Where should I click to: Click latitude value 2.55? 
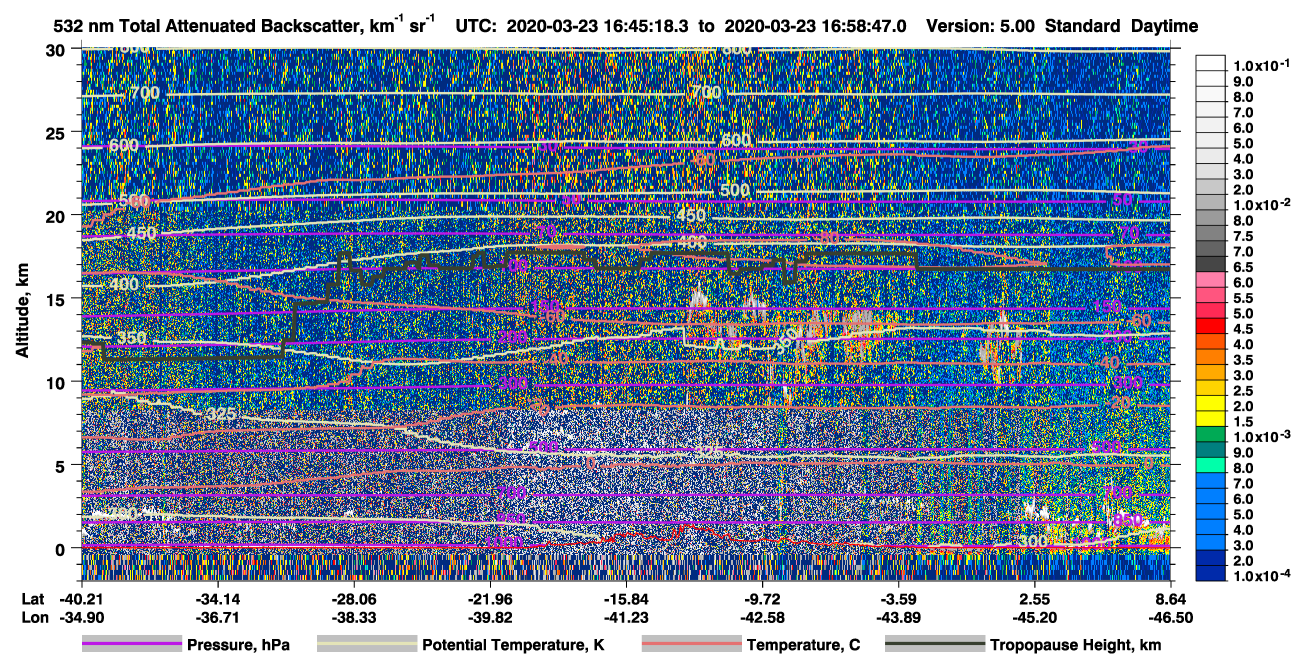(x=1034, y=599)
